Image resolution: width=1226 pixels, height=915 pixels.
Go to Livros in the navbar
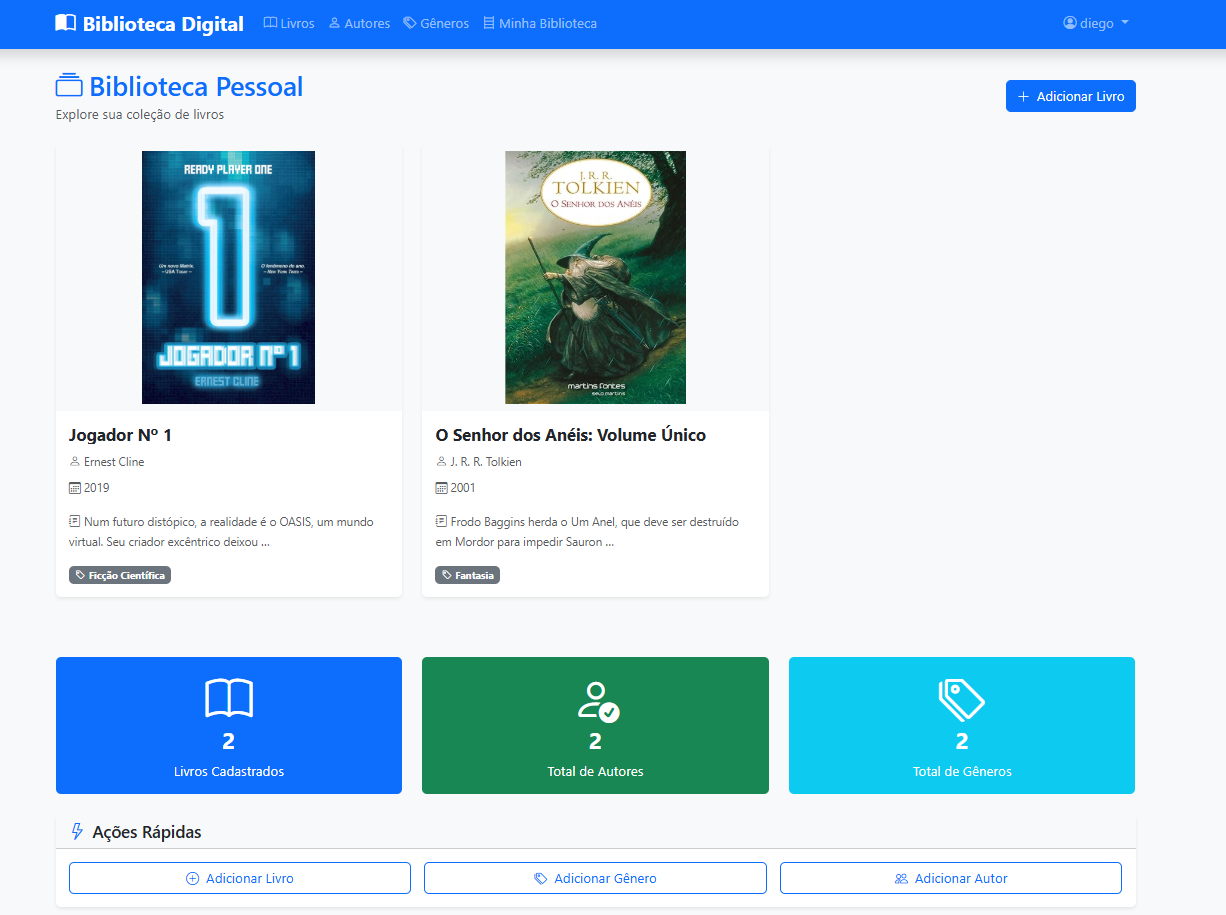289,23
